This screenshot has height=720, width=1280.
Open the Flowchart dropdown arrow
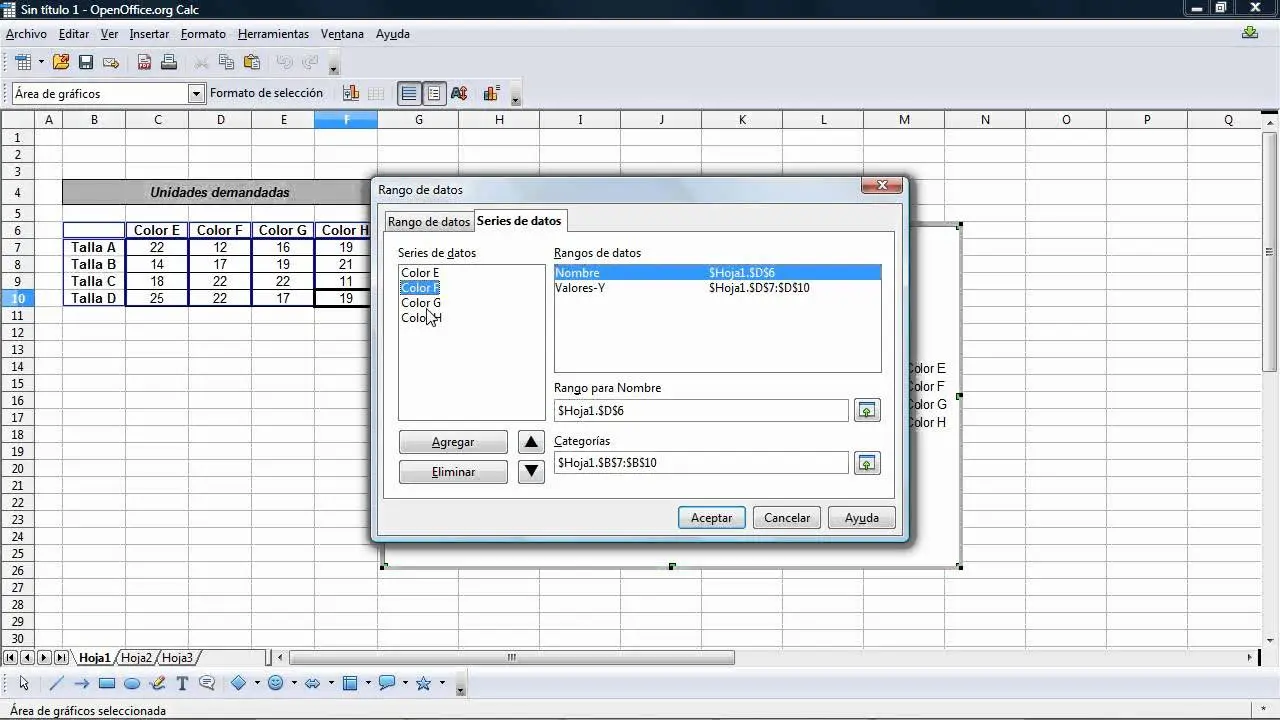coord(368,684)
